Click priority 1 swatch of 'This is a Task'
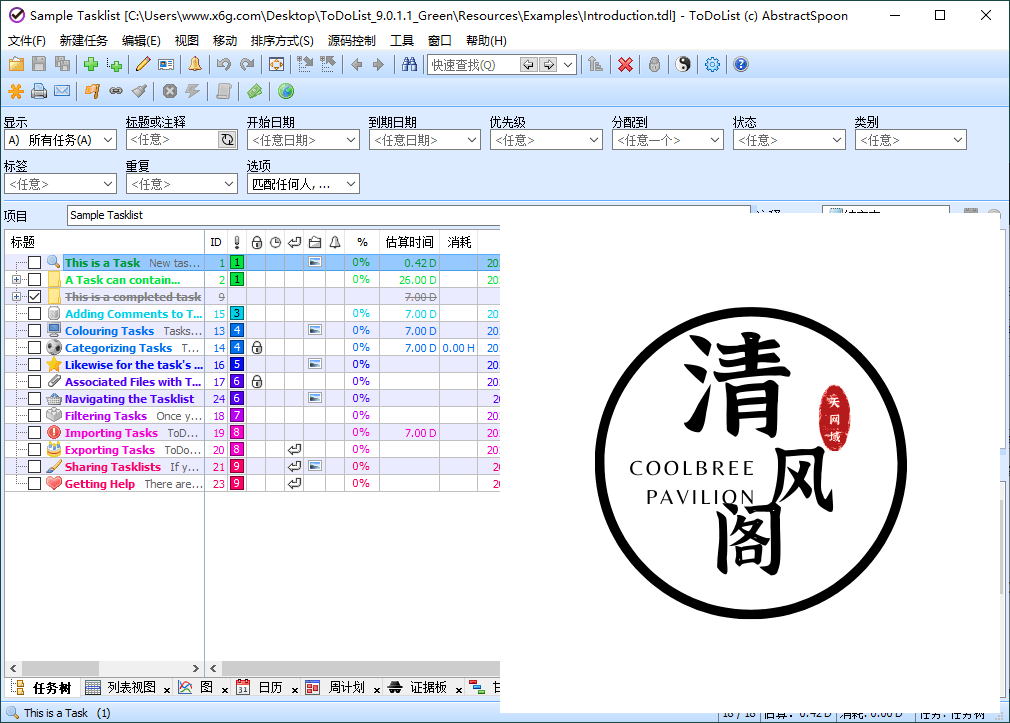1010x723 pixels. 237,263
